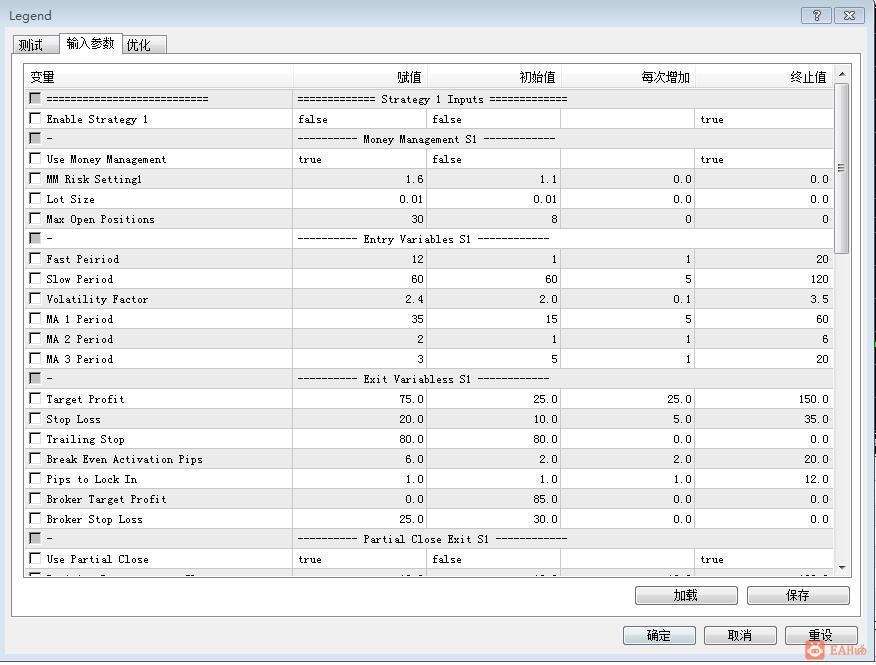
Task: Edit Volatility Factor value 2.4
Action: click(359, 299)
